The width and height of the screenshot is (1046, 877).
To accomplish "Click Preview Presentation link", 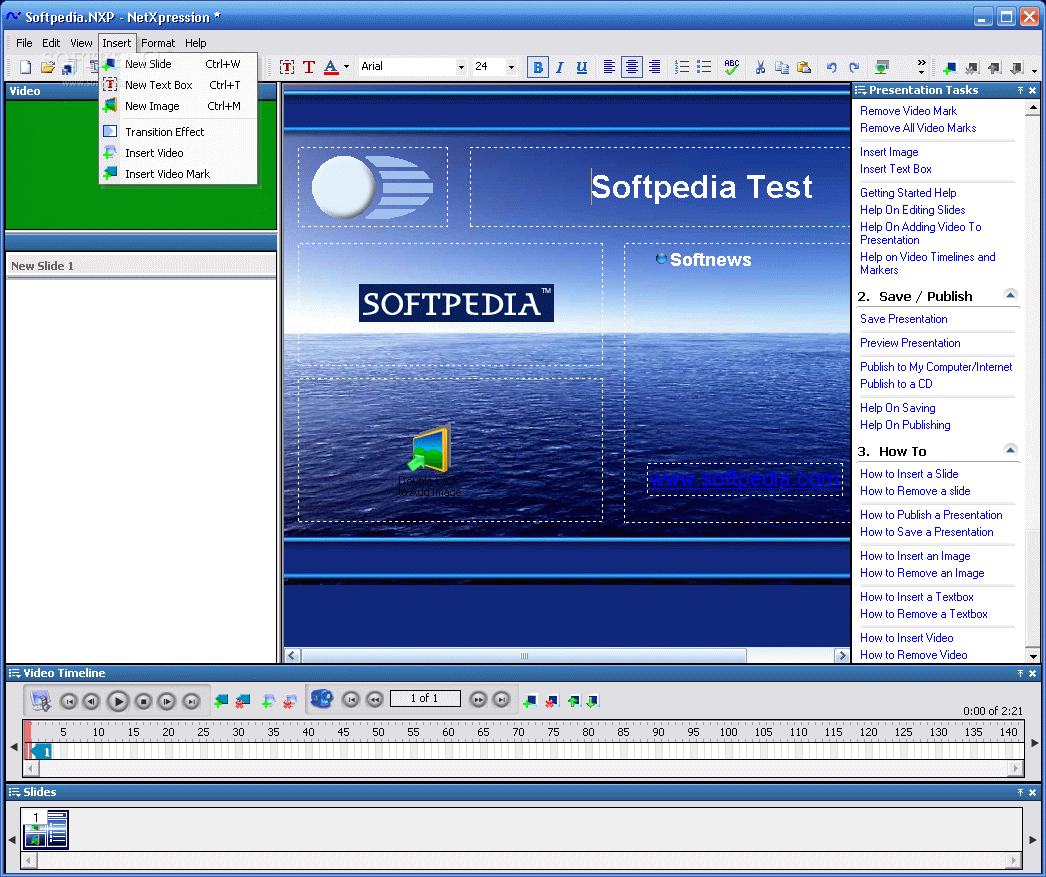I will click(910, 343).
